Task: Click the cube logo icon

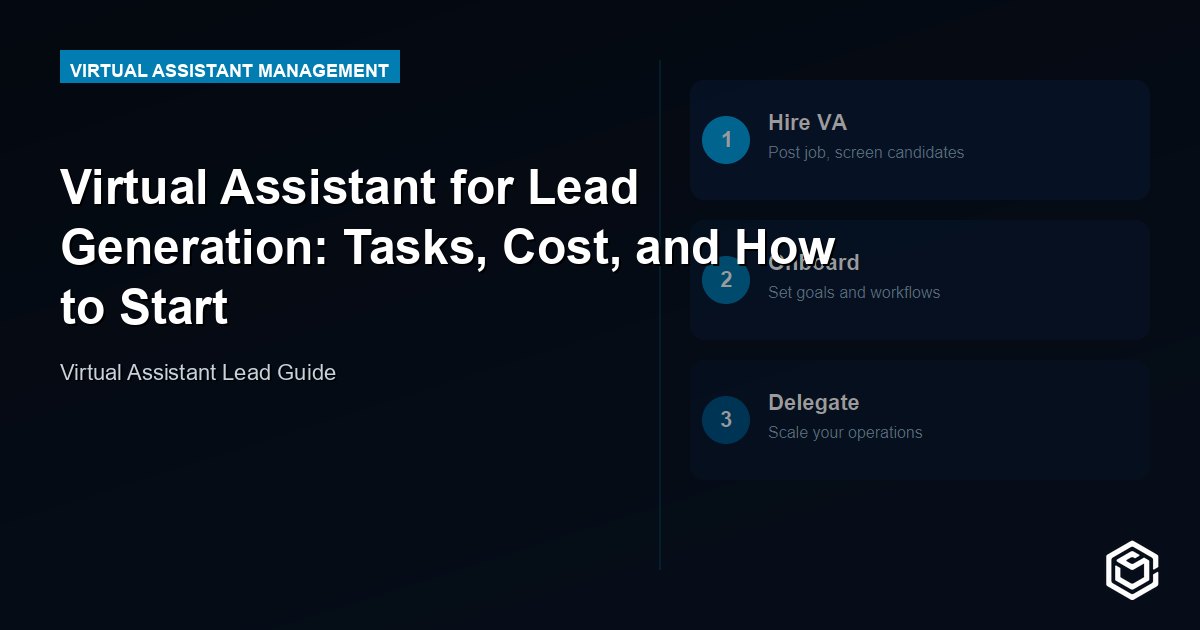Action: point(1132,570)
